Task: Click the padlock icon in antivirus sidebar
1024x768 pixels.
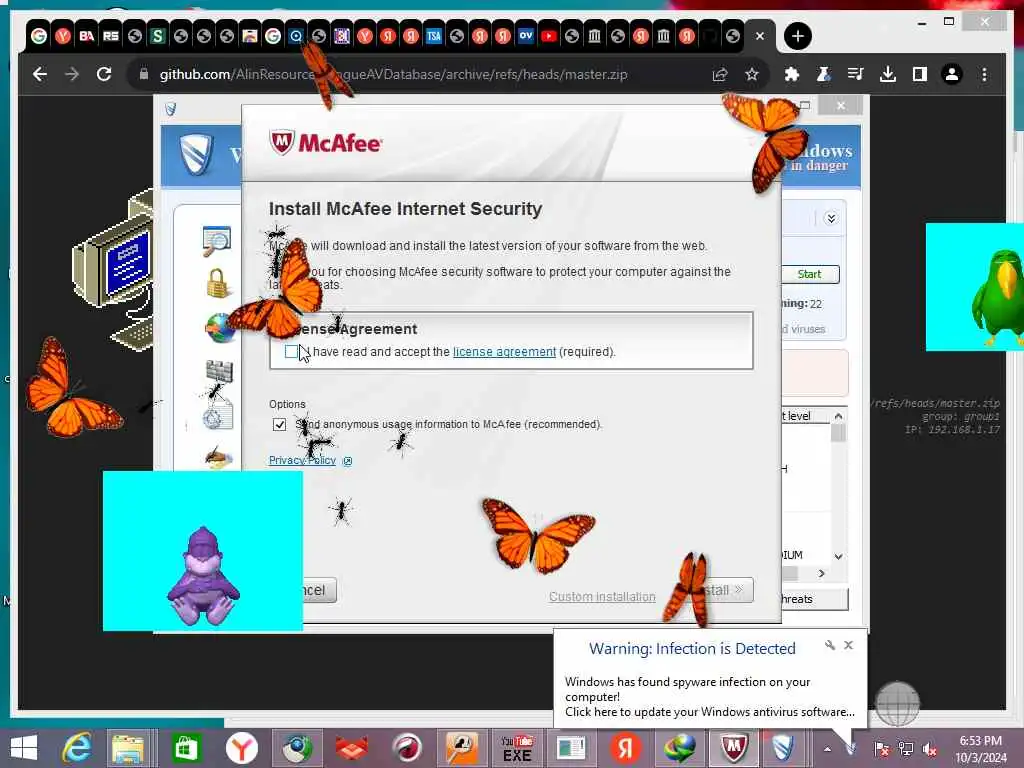Action: tap(217, 283)
